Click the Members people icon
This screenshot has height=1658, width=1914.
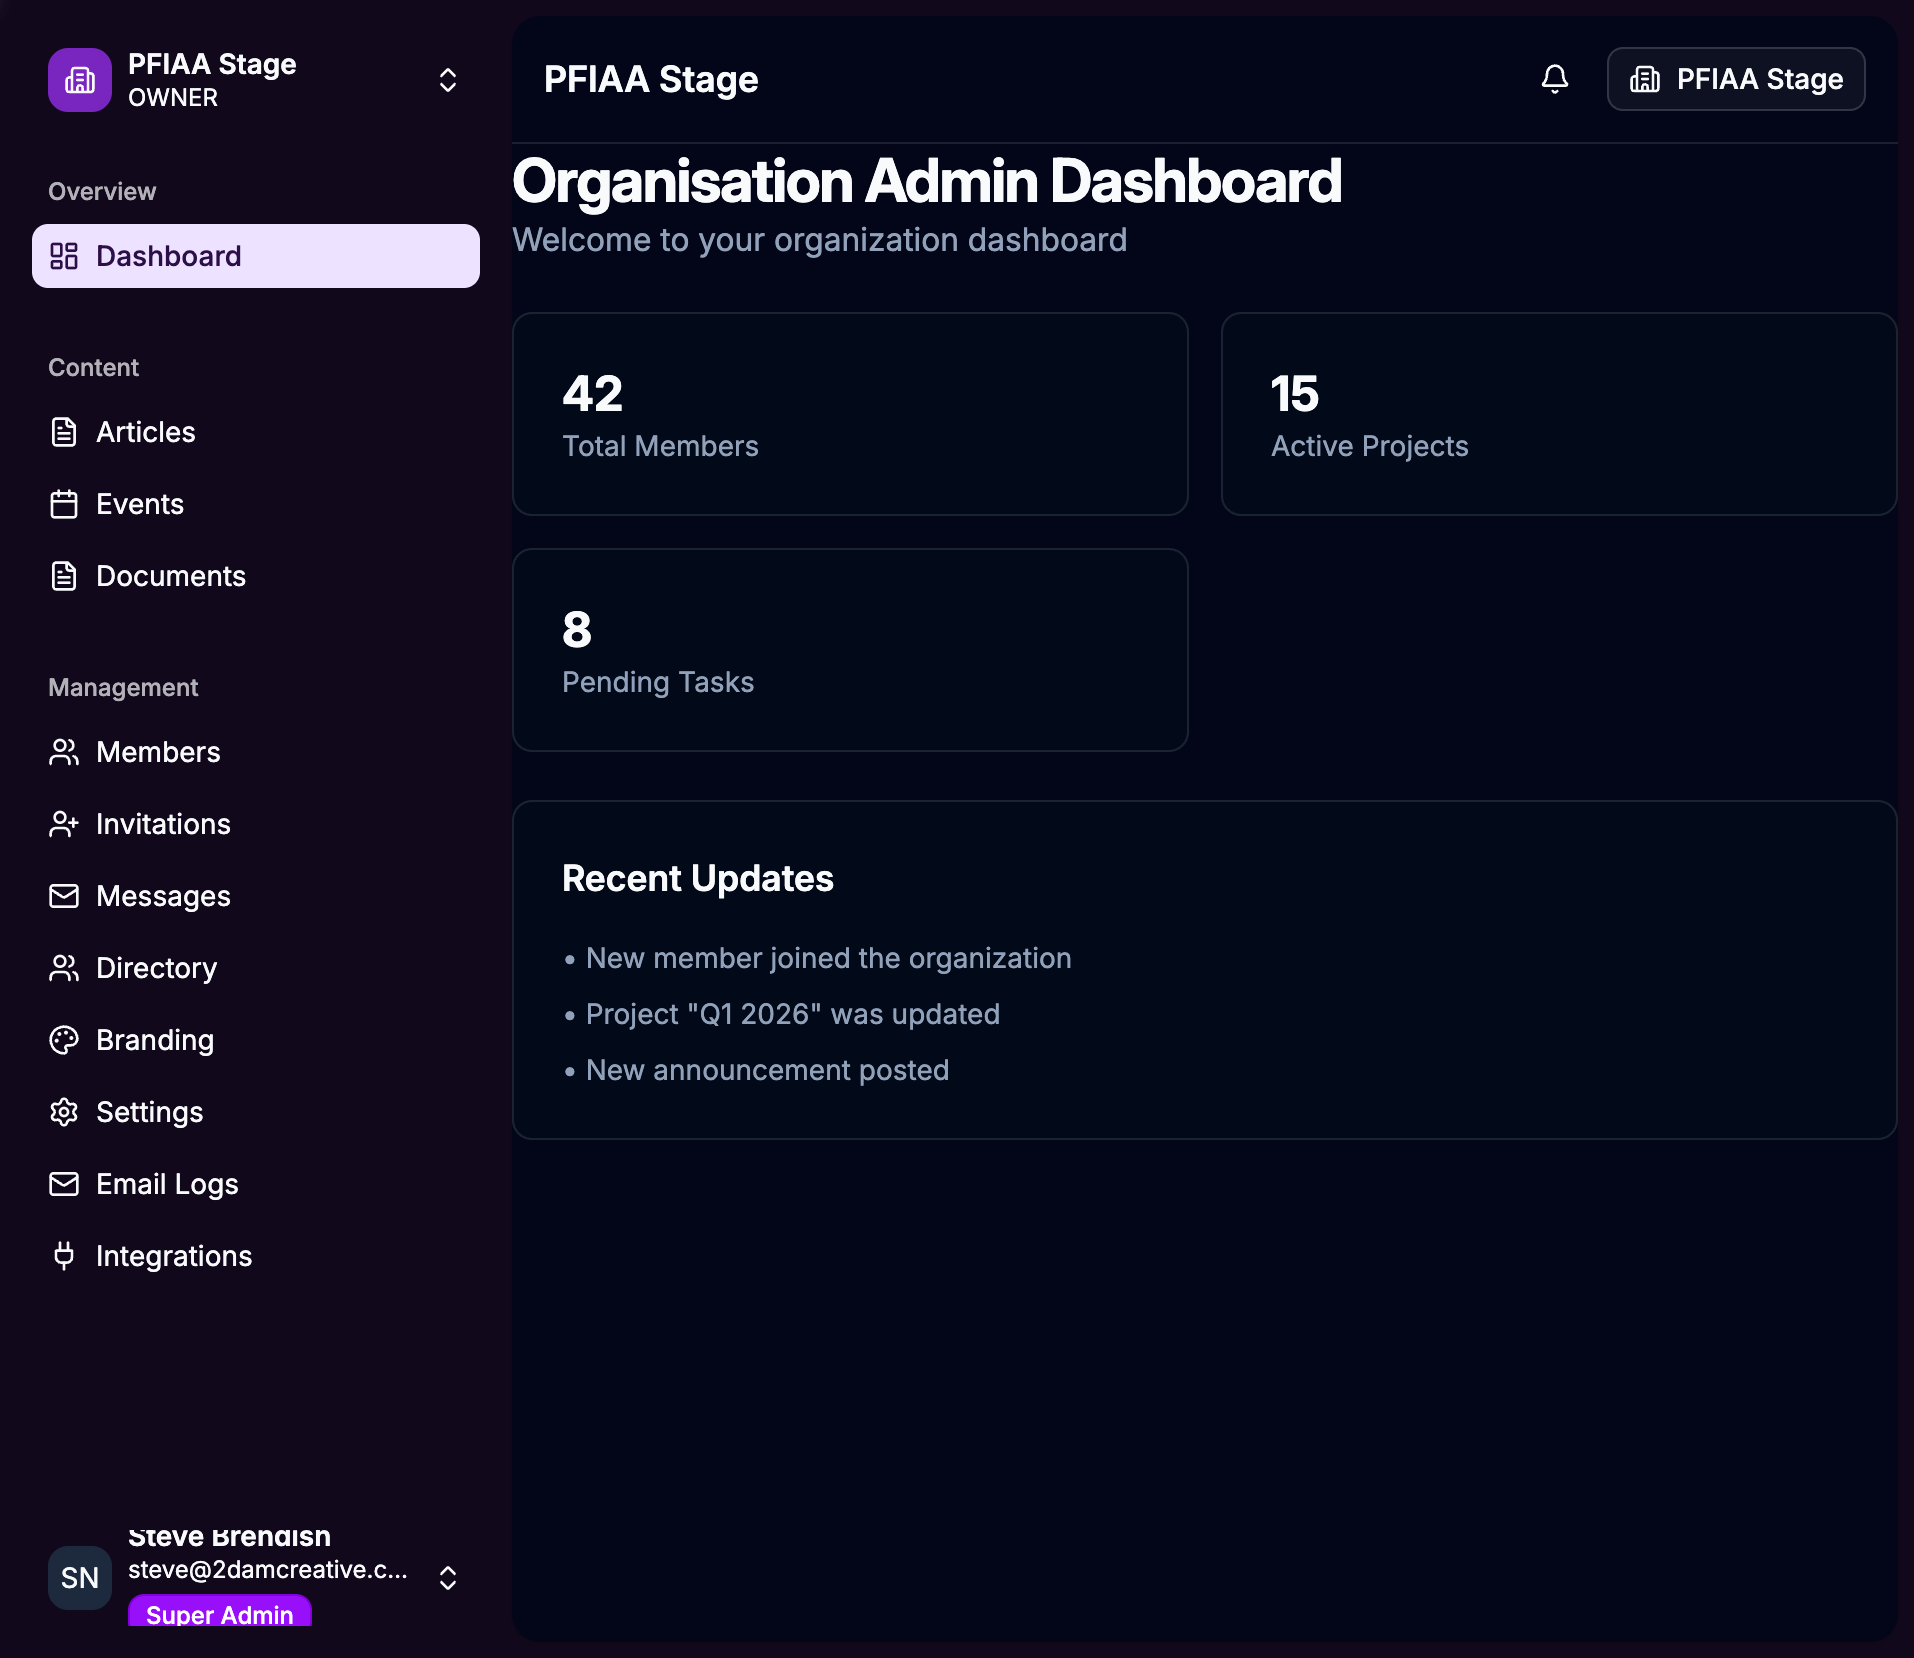click(x=64, y=752)
